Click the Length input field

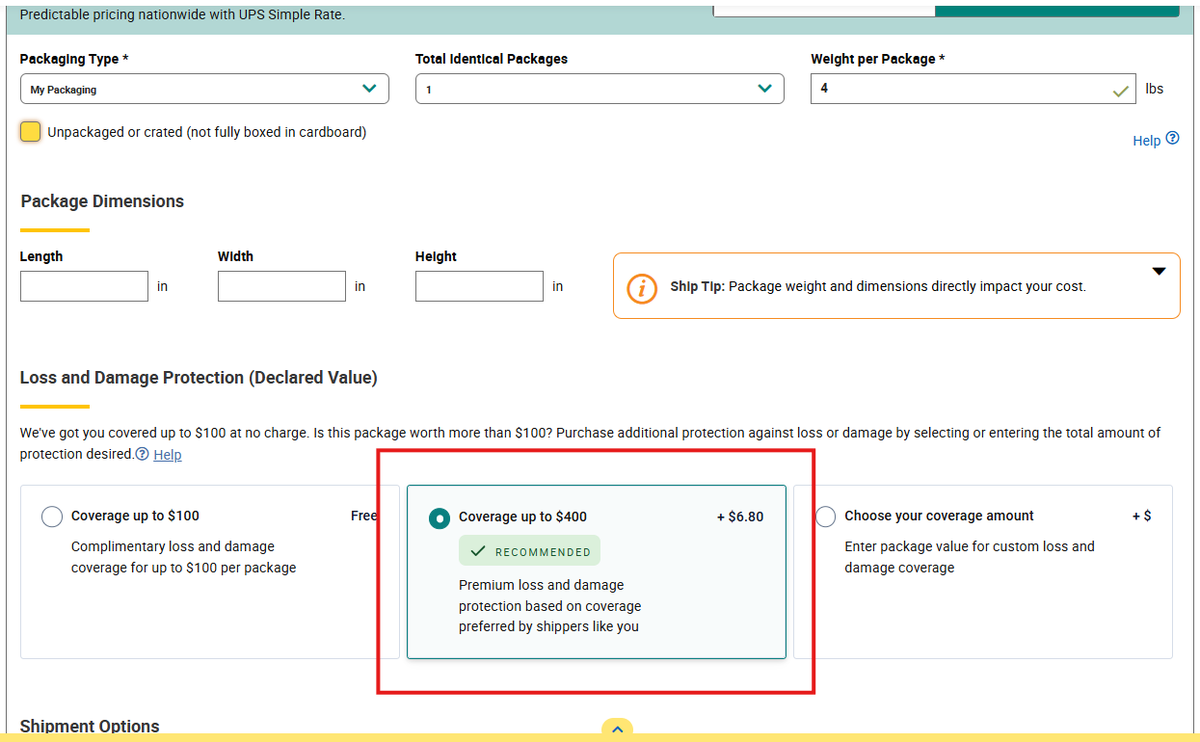point(84,286)
